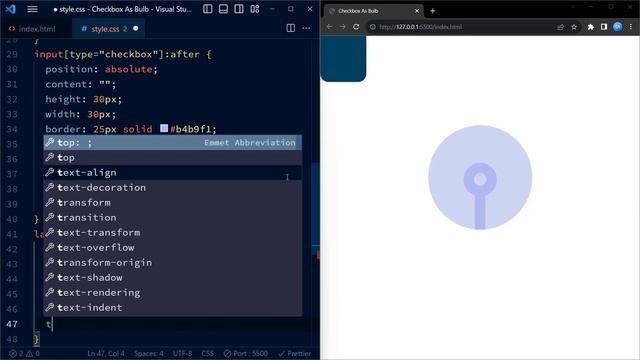Click the editor vertical scrollbar
Screen dimensions: 640x360
pos(316,204)
